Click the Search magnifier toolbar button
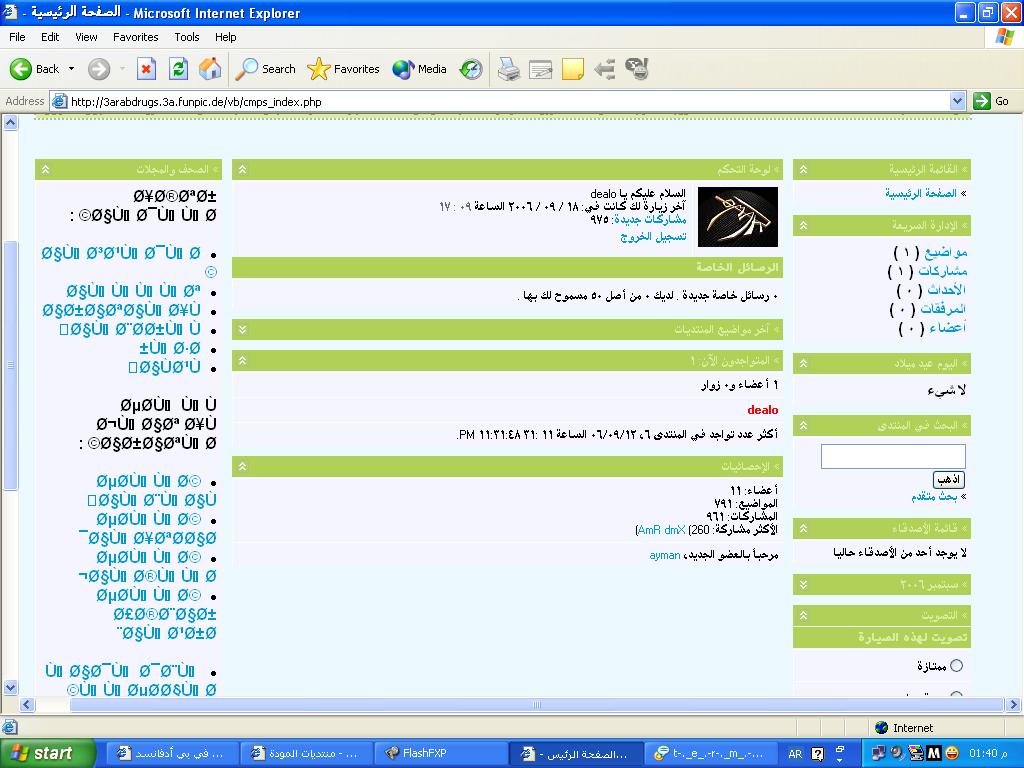 (266, 69)
